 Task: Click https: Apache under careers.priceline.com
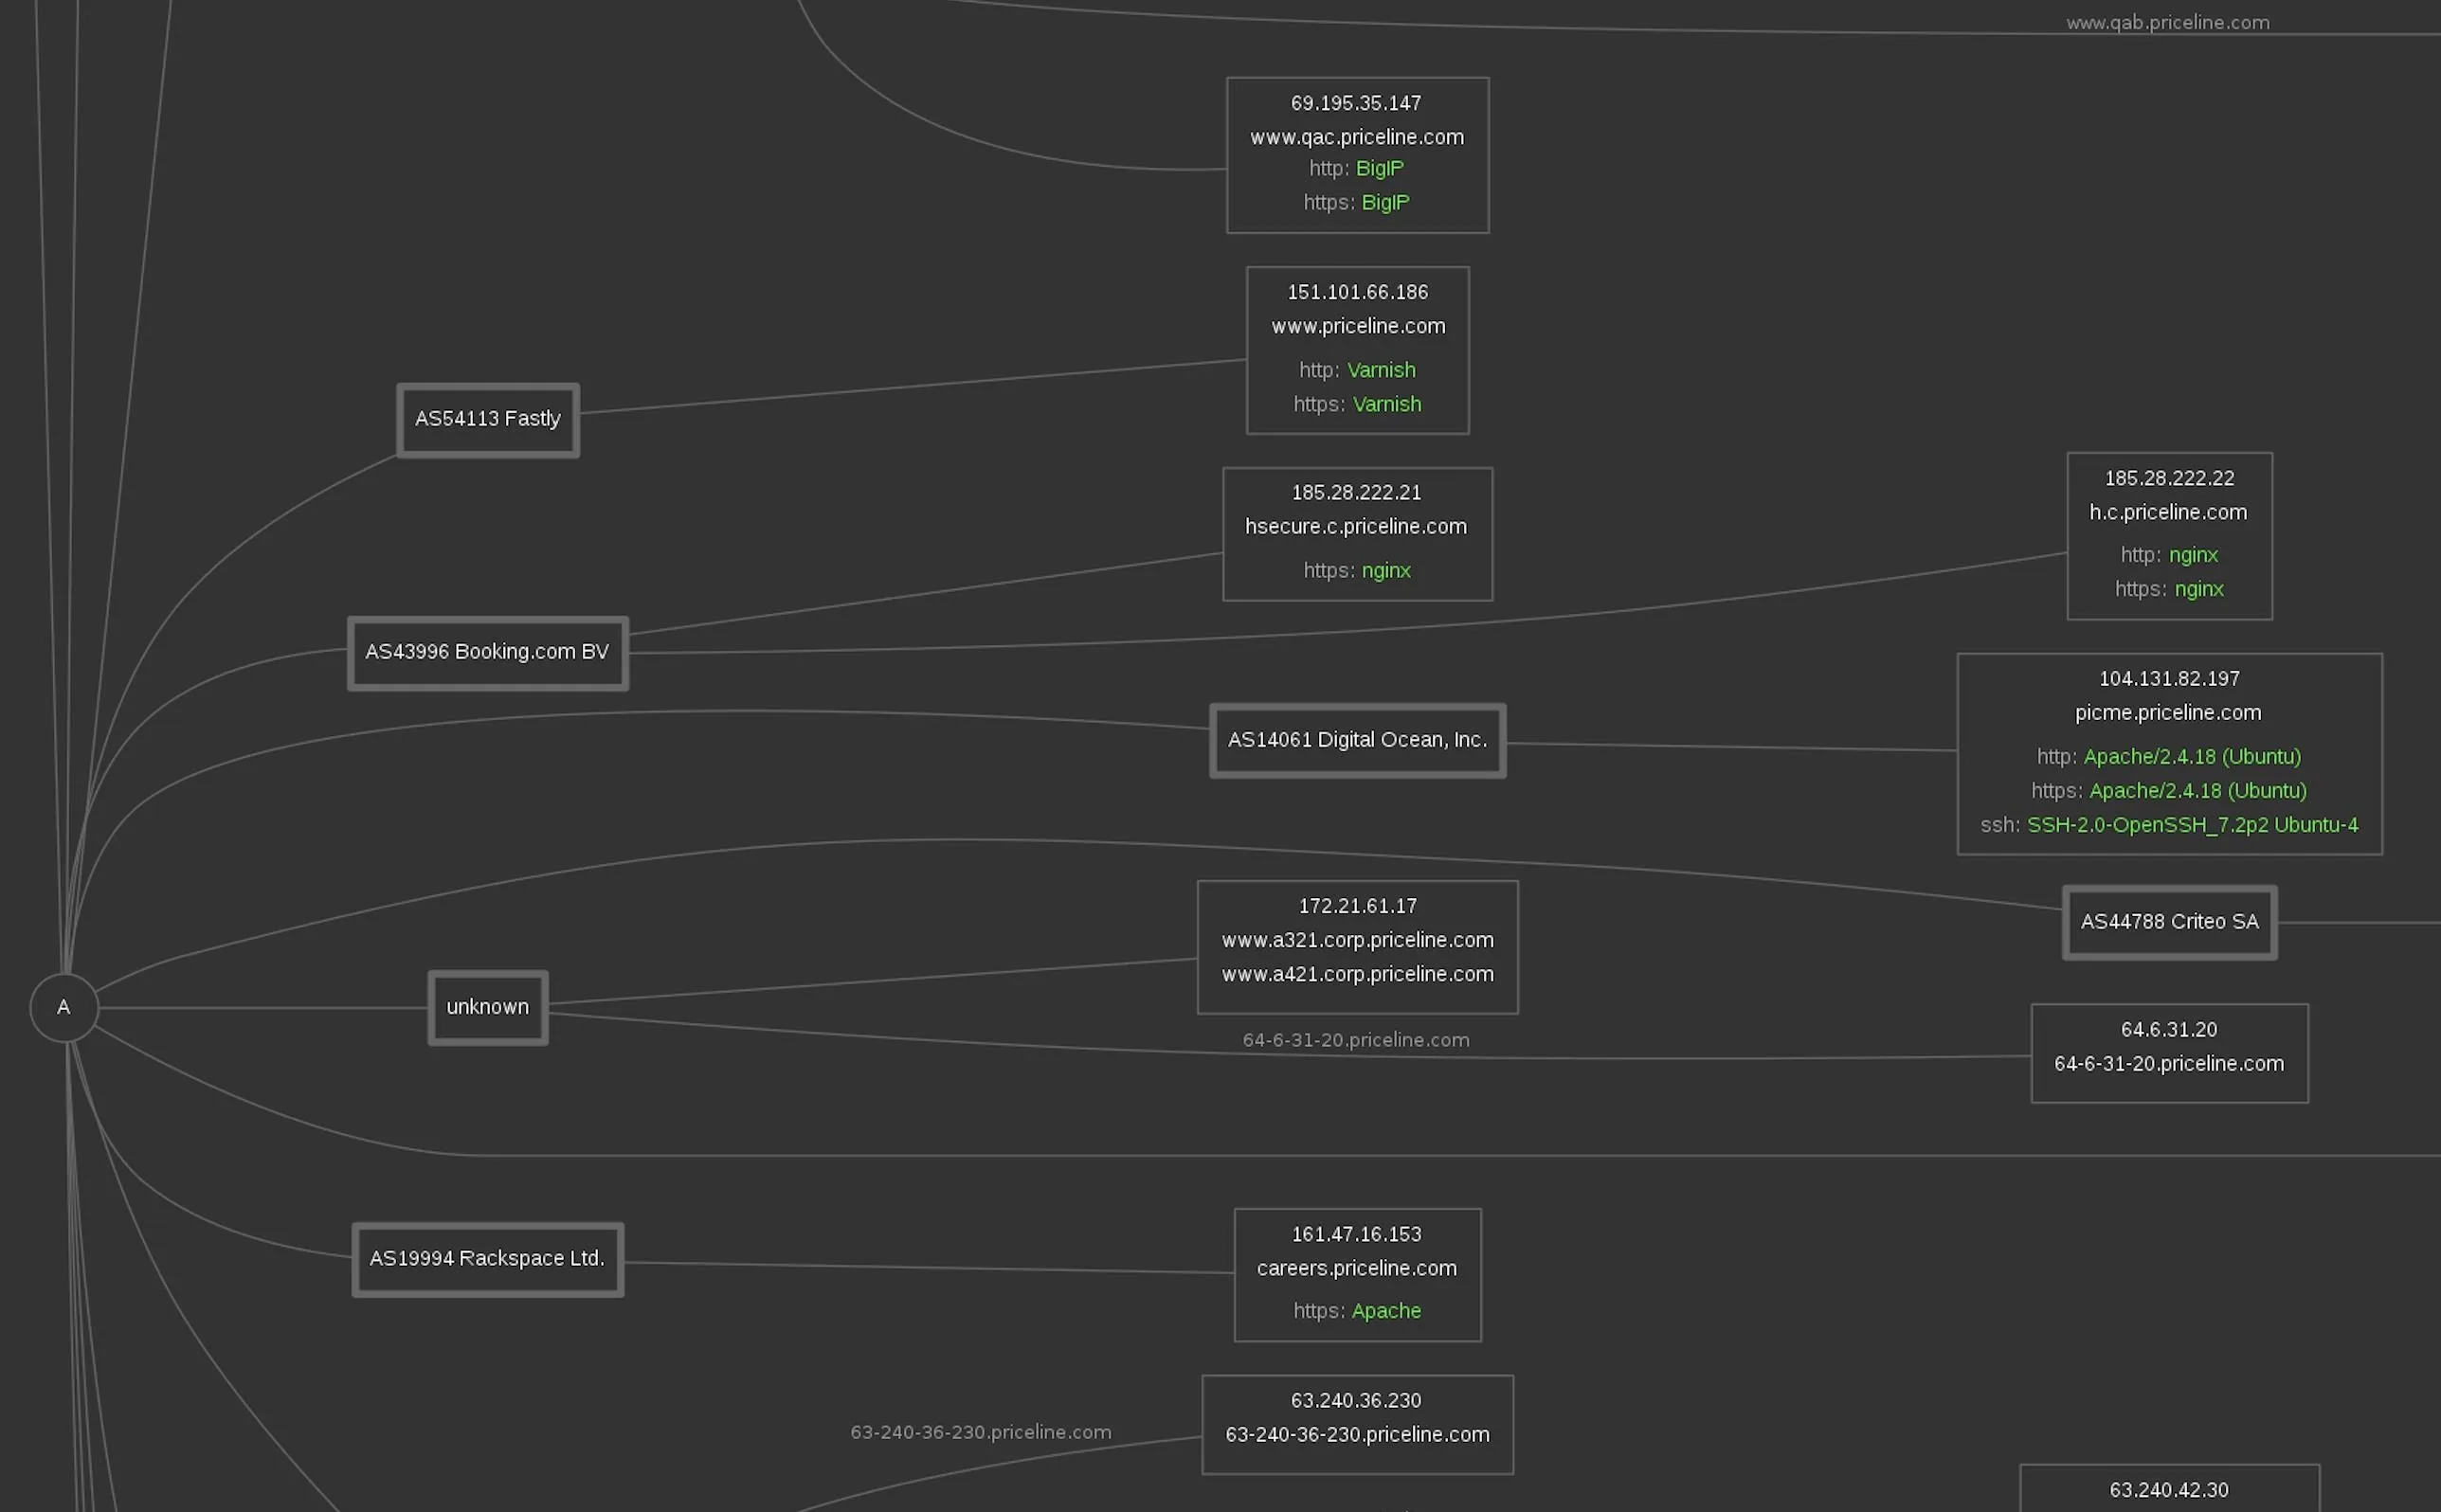(x=1357, y=1310)
